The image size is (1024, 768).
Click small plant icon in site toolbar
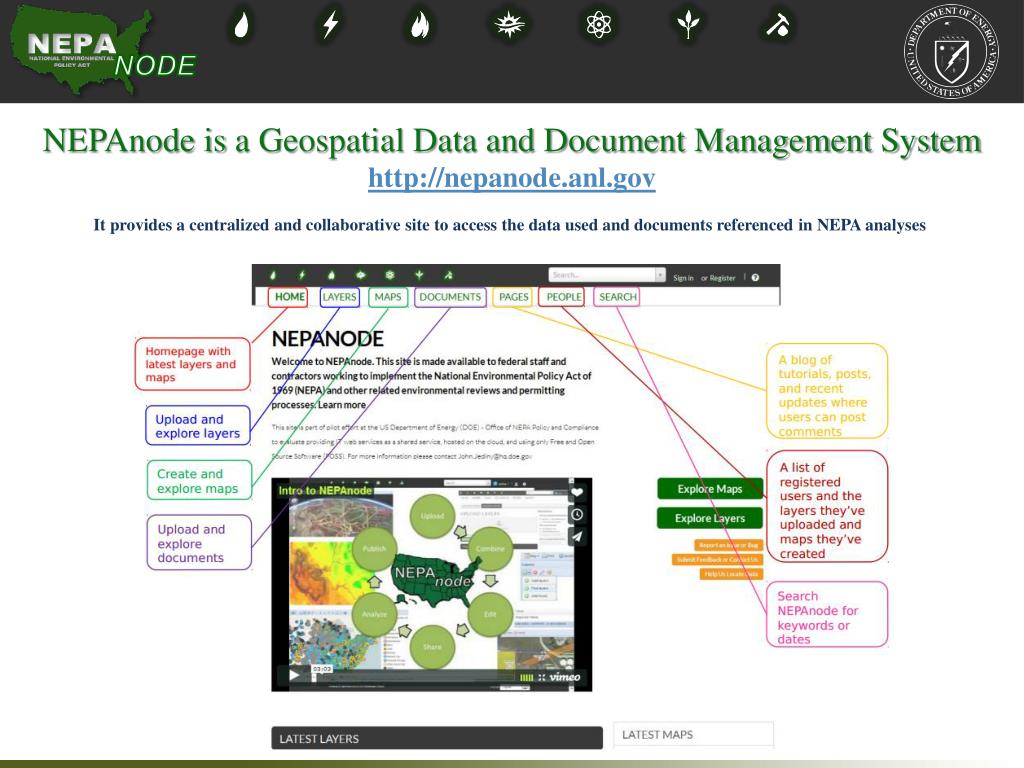point(419,276)
